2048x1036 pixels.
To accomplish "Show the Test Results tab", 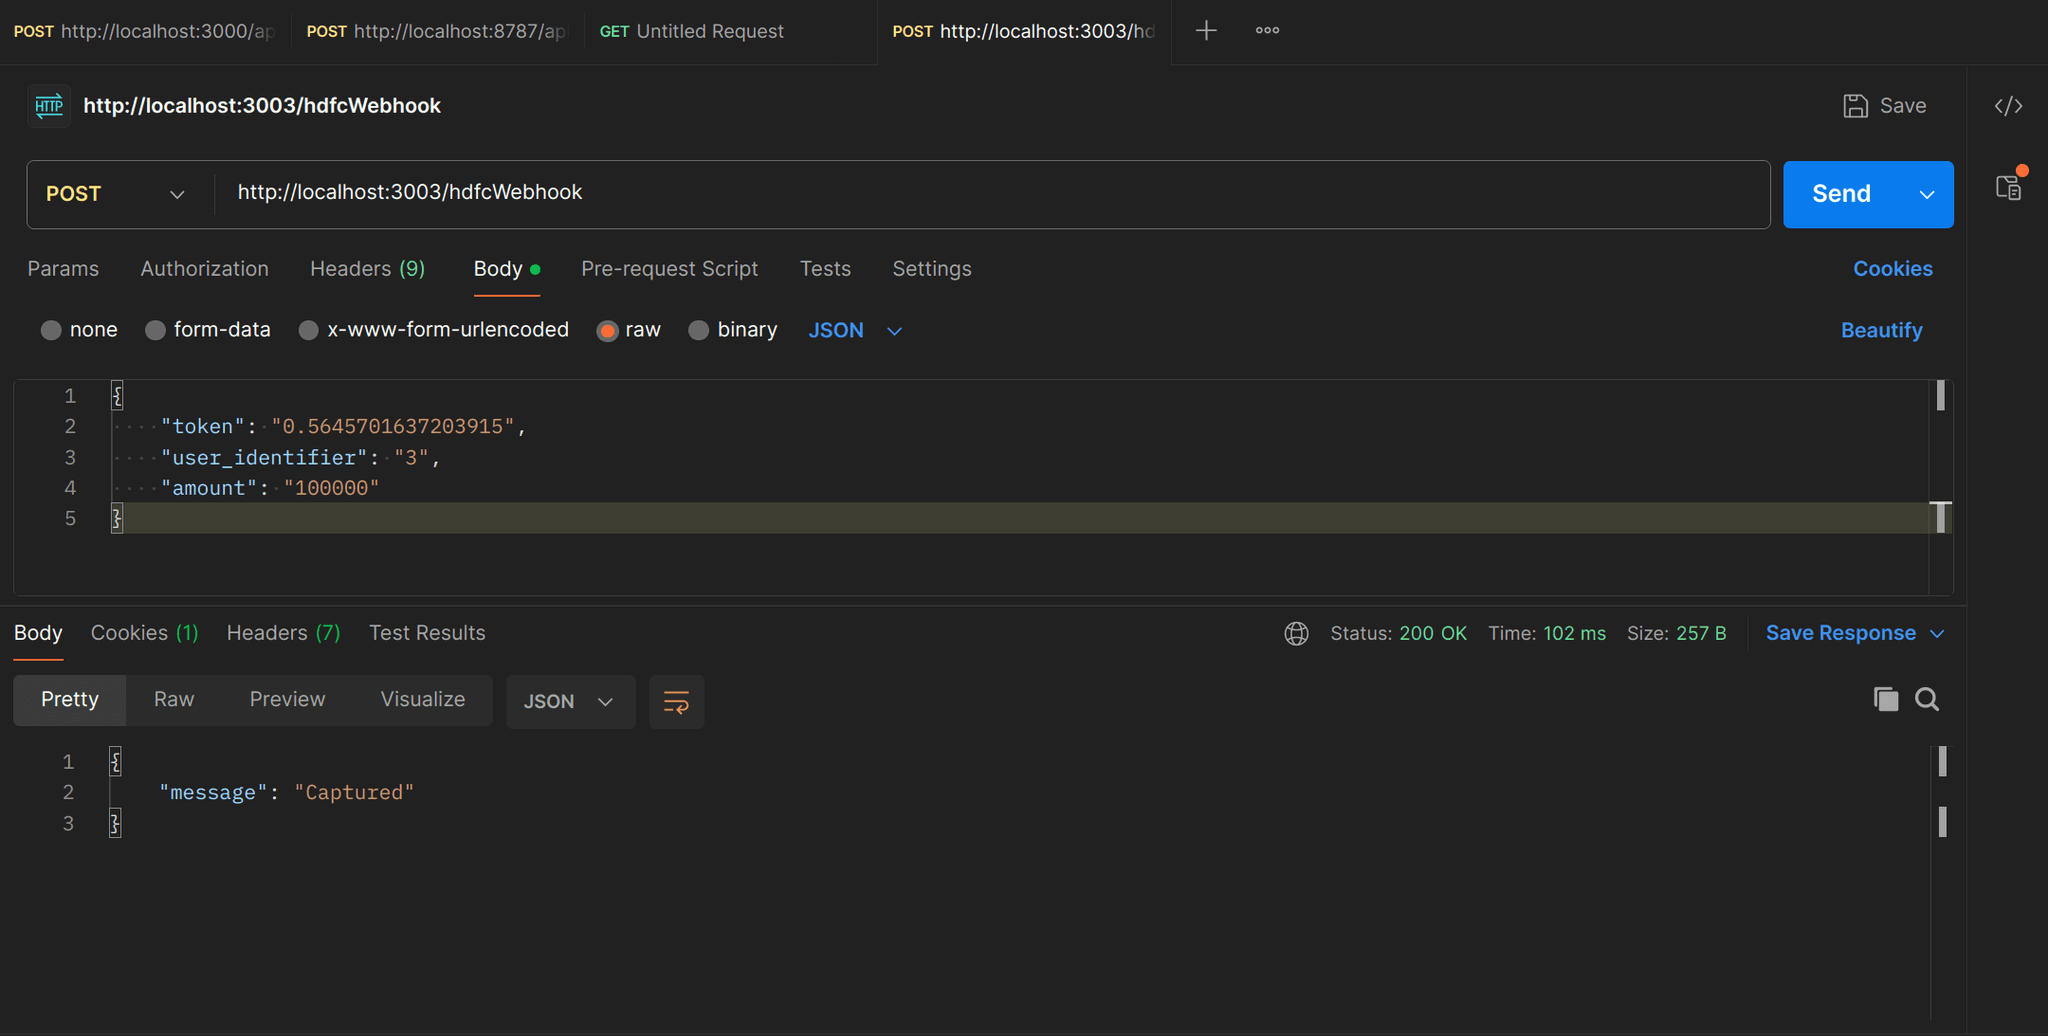I will 427,633.
